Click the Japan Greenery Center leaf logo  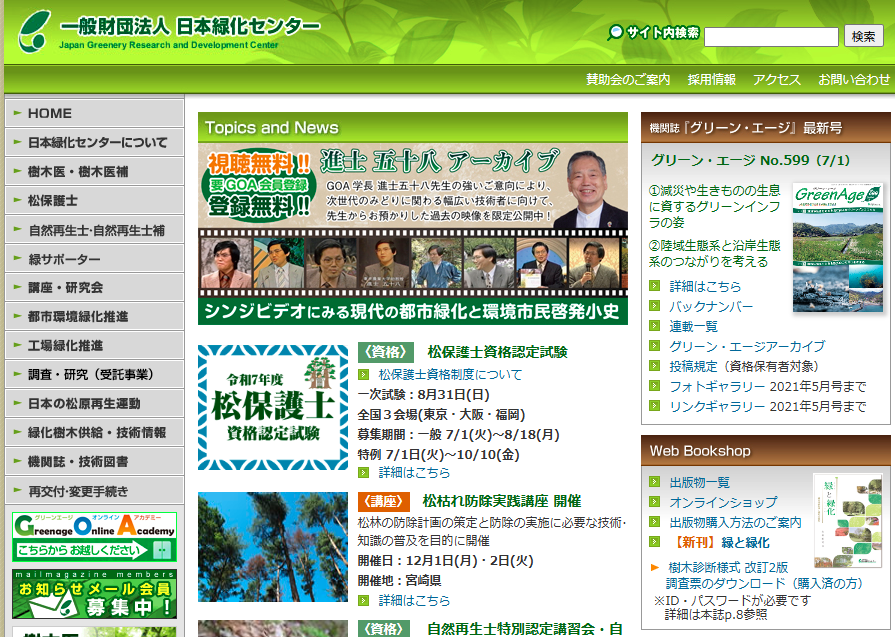click(x=34, y=31)
